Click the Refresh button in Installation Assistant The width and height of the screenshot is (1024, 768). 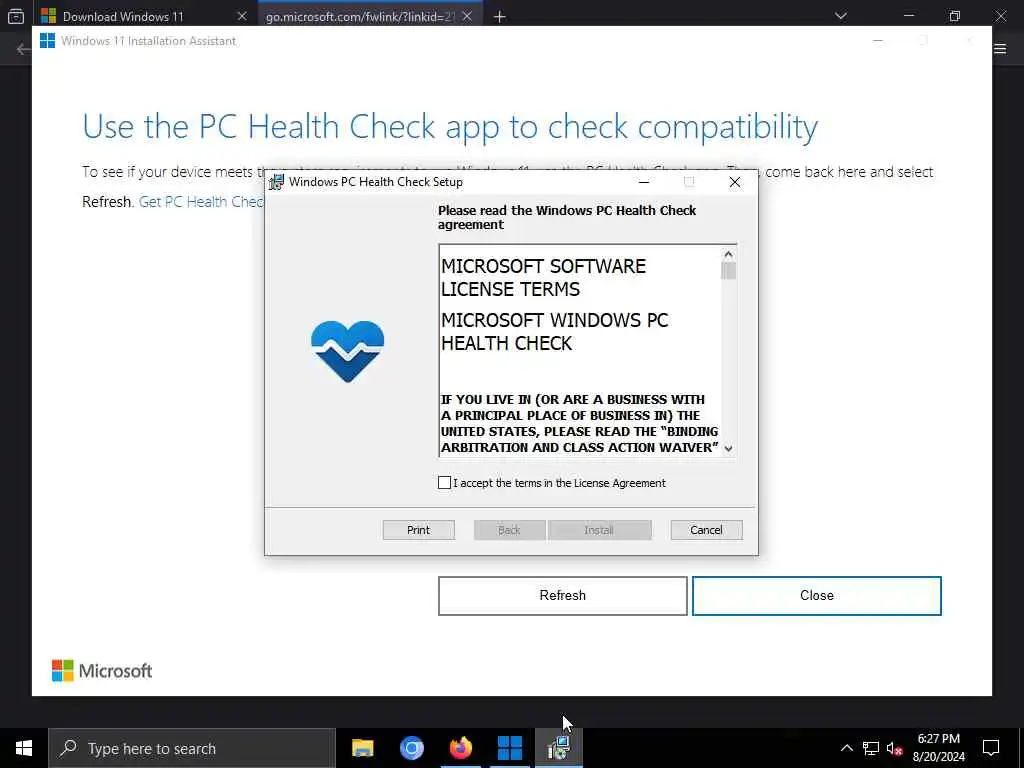click(x=562, y=595)
